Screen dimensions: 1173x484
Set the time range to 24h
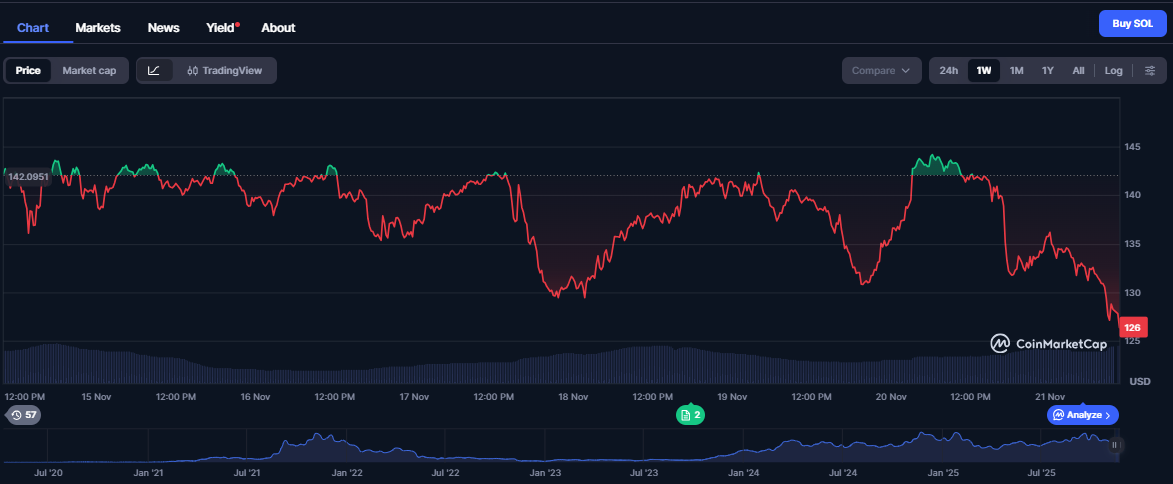coord(948,70)
